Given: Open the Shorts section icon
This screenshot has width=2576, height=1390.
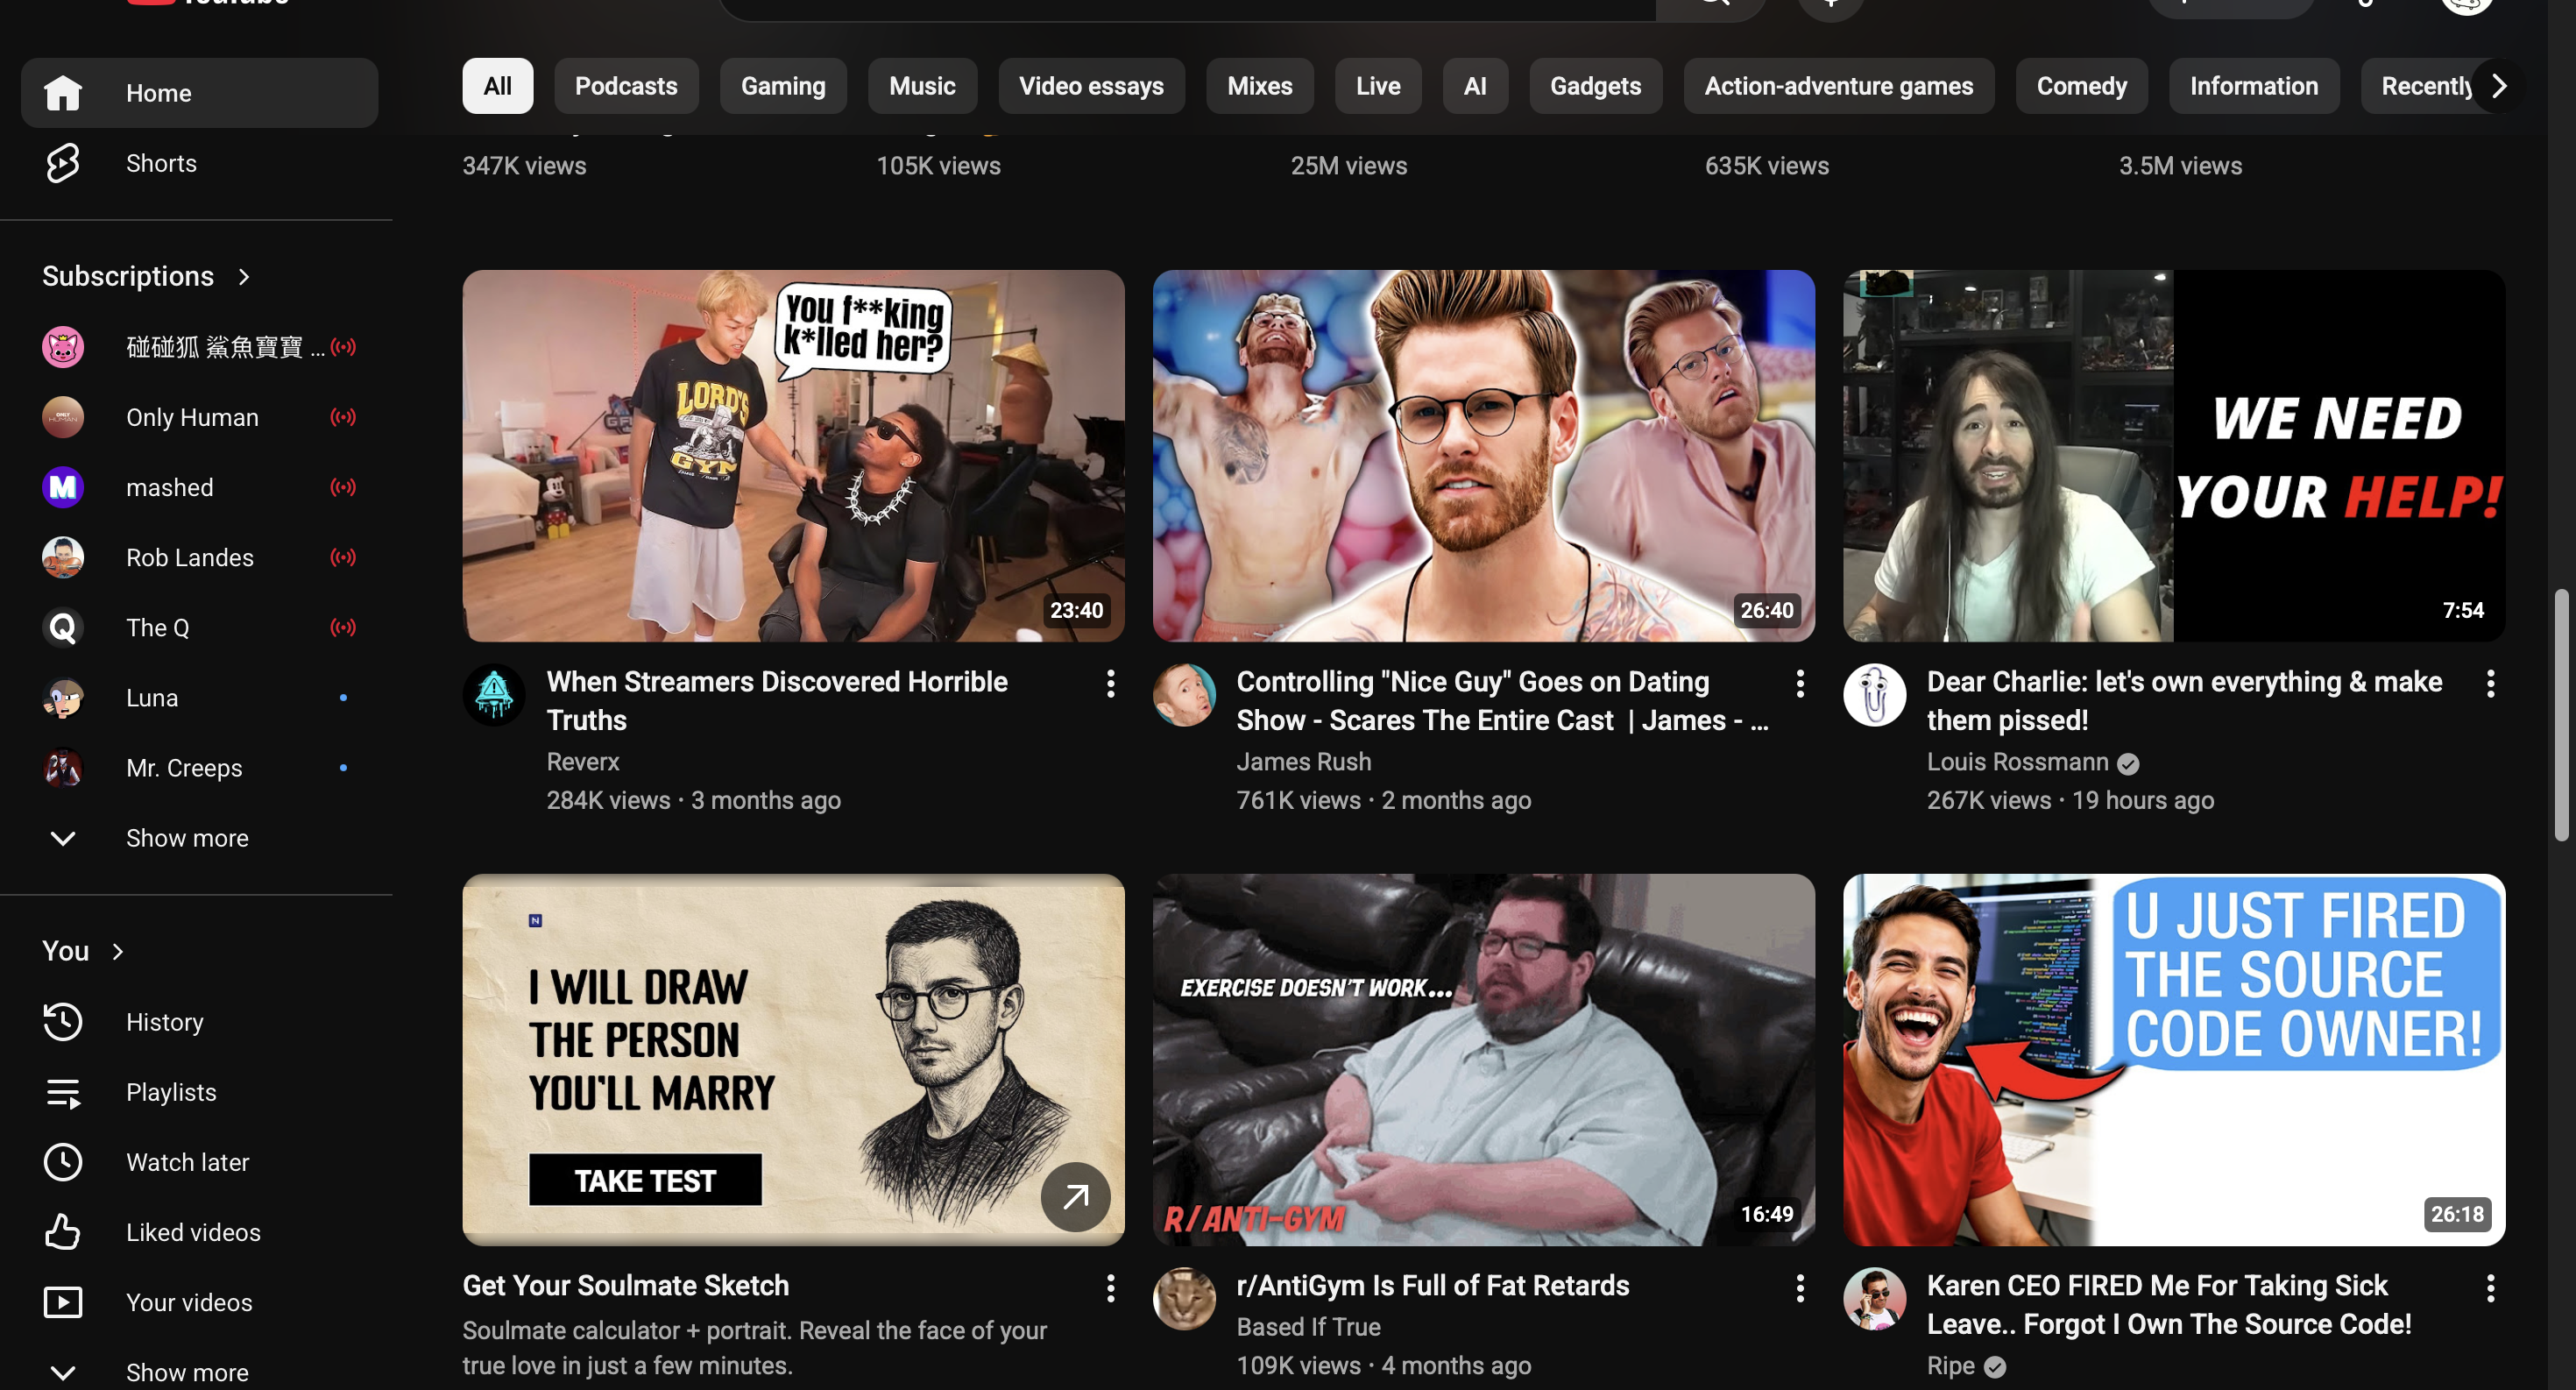Looking at the screenshot, I should [x=63, y=163].
